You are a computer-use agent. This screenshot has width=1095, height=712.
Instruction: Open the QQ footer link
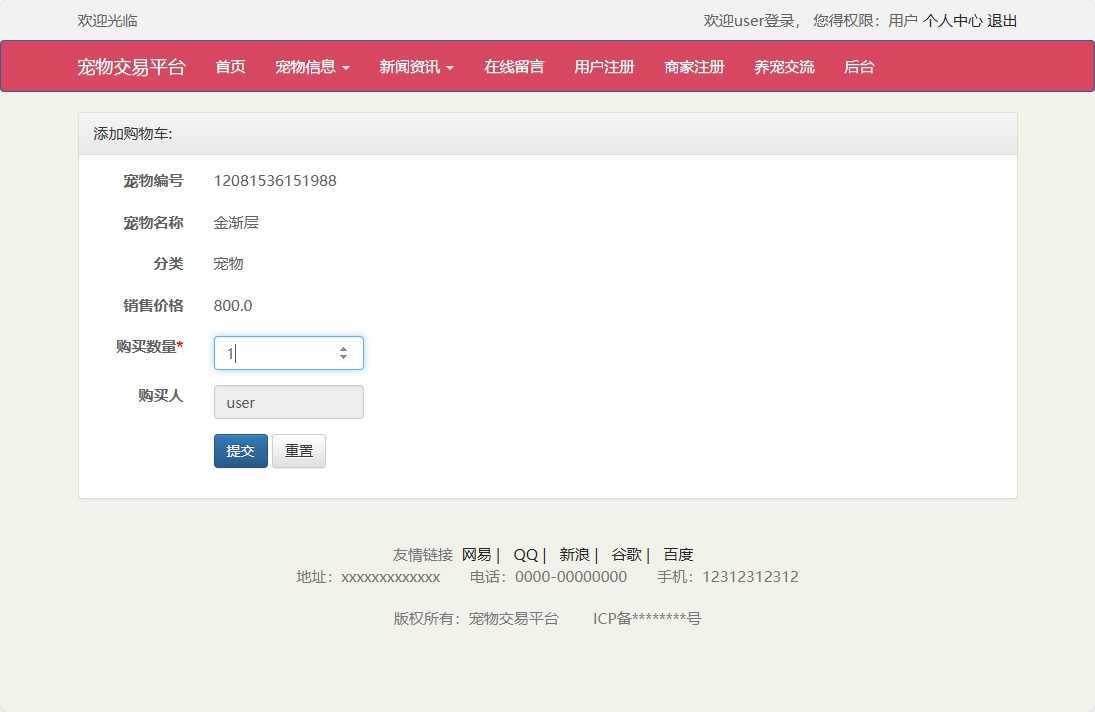pos(525,554)
